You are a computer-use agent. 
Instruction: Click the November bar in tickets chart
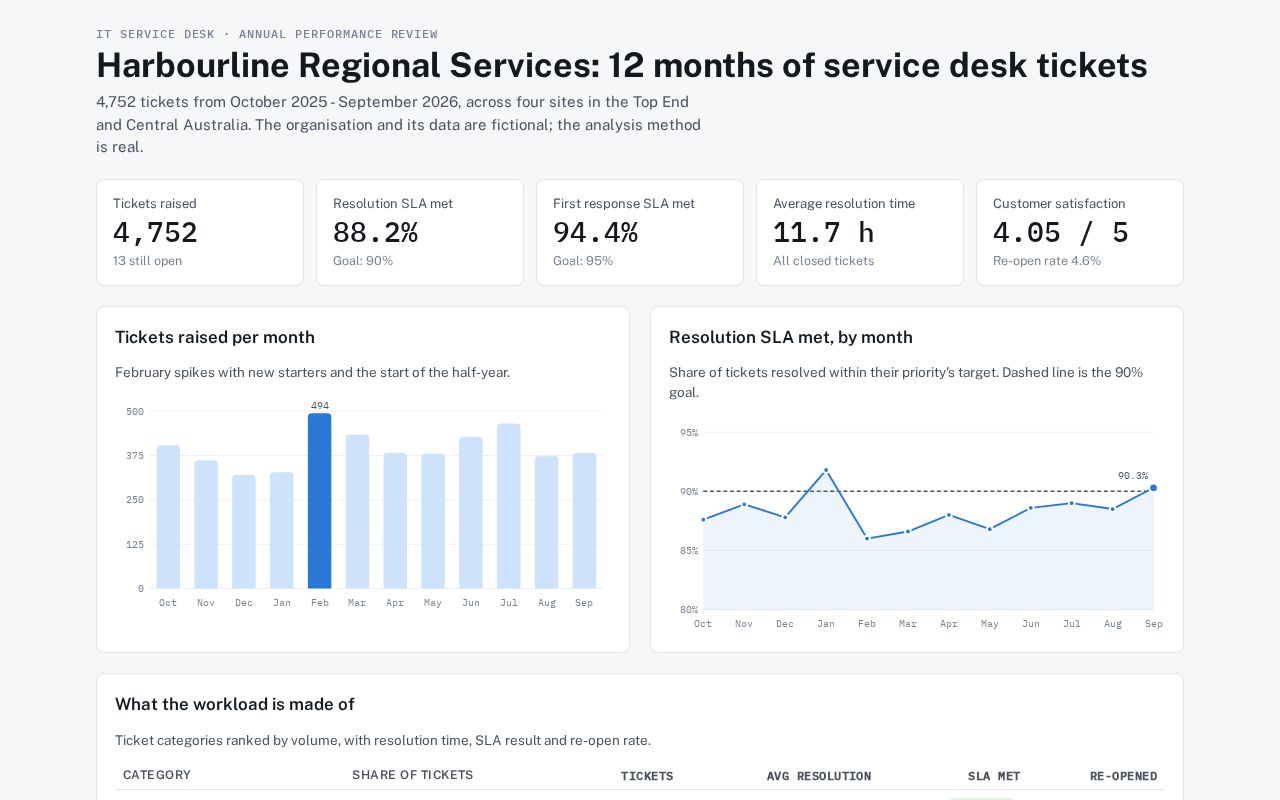(206, 524)
